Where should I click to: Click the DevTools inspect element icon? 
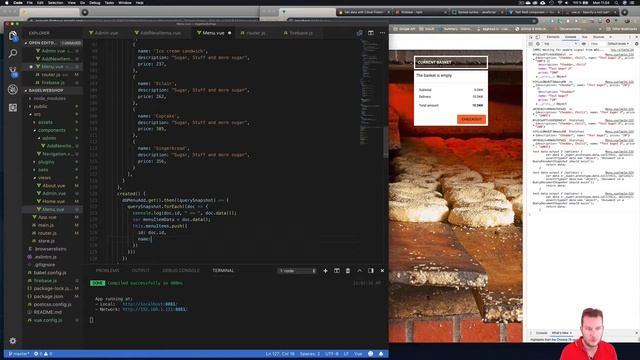tap(531, 37)
